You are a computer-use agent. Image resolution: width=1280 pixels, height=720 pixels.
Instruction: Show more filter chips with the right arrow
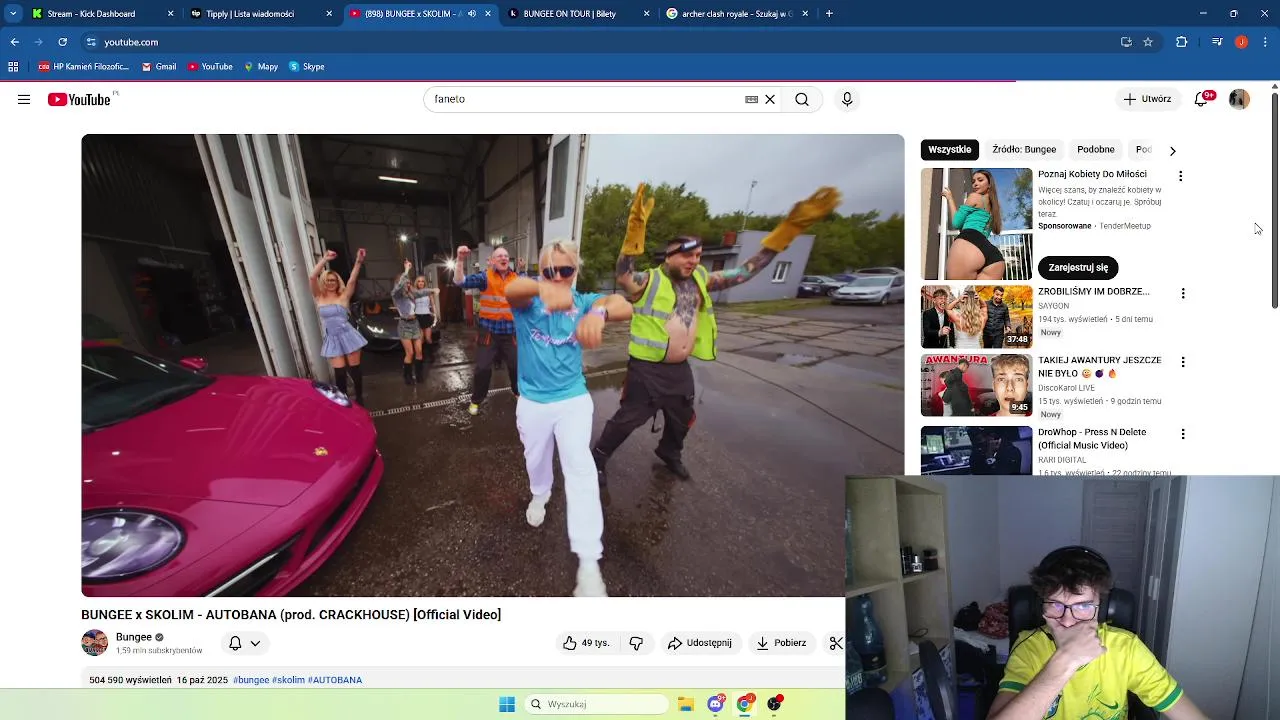coord(1172,150)
